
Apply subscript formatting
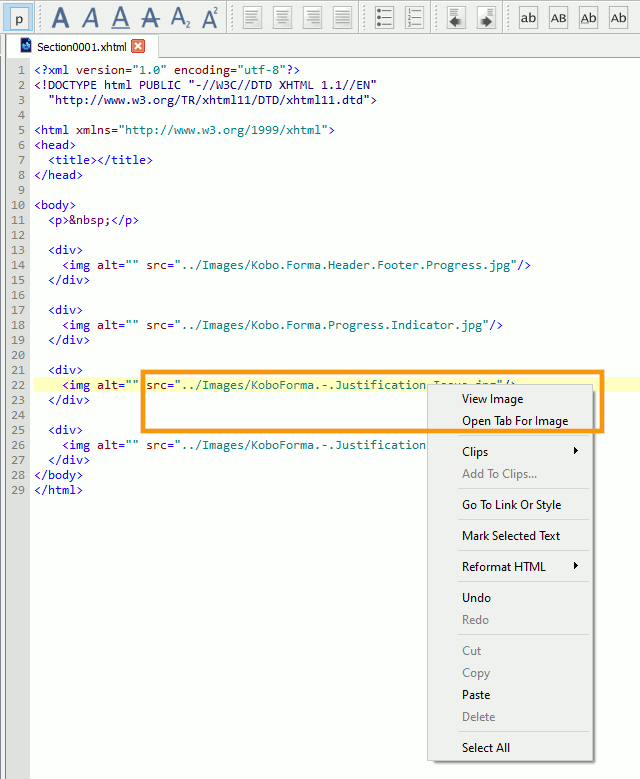180,18
